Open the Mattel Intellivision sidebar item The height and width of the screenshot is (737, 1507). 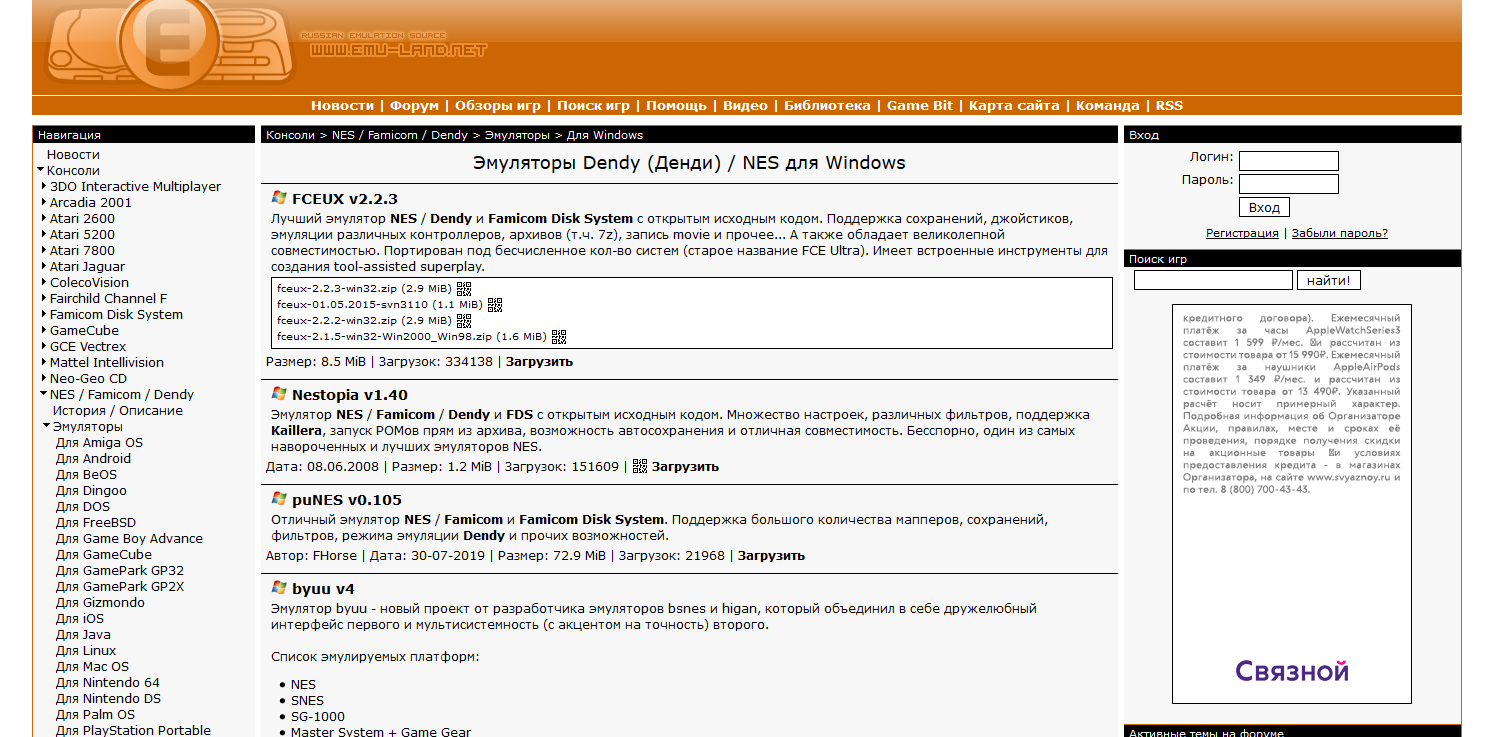pyautogui.click(x=107, y=362)
